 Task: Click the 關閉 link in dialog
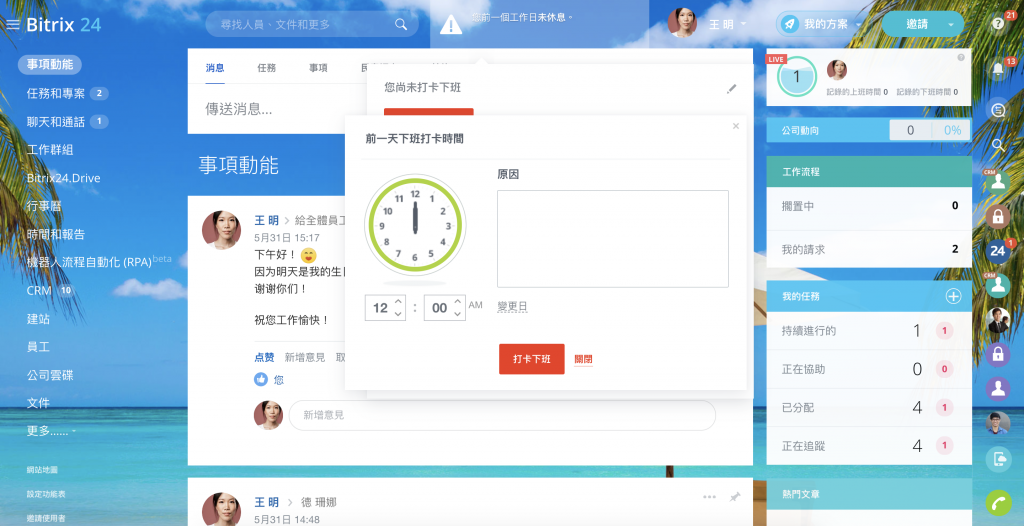coord(583,359)
